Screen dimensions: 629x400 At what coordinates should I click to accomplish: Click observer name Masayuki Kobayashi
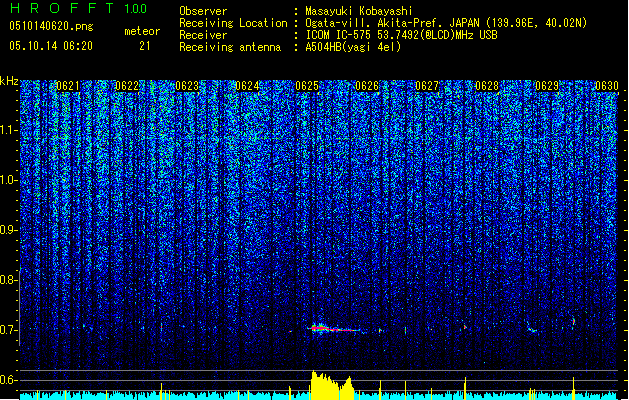coord(359,11)
